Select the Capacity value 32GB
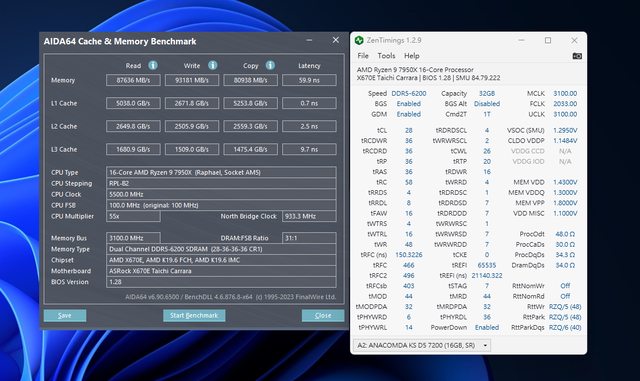The image size is (640, 381). click(x=487, y=94)
